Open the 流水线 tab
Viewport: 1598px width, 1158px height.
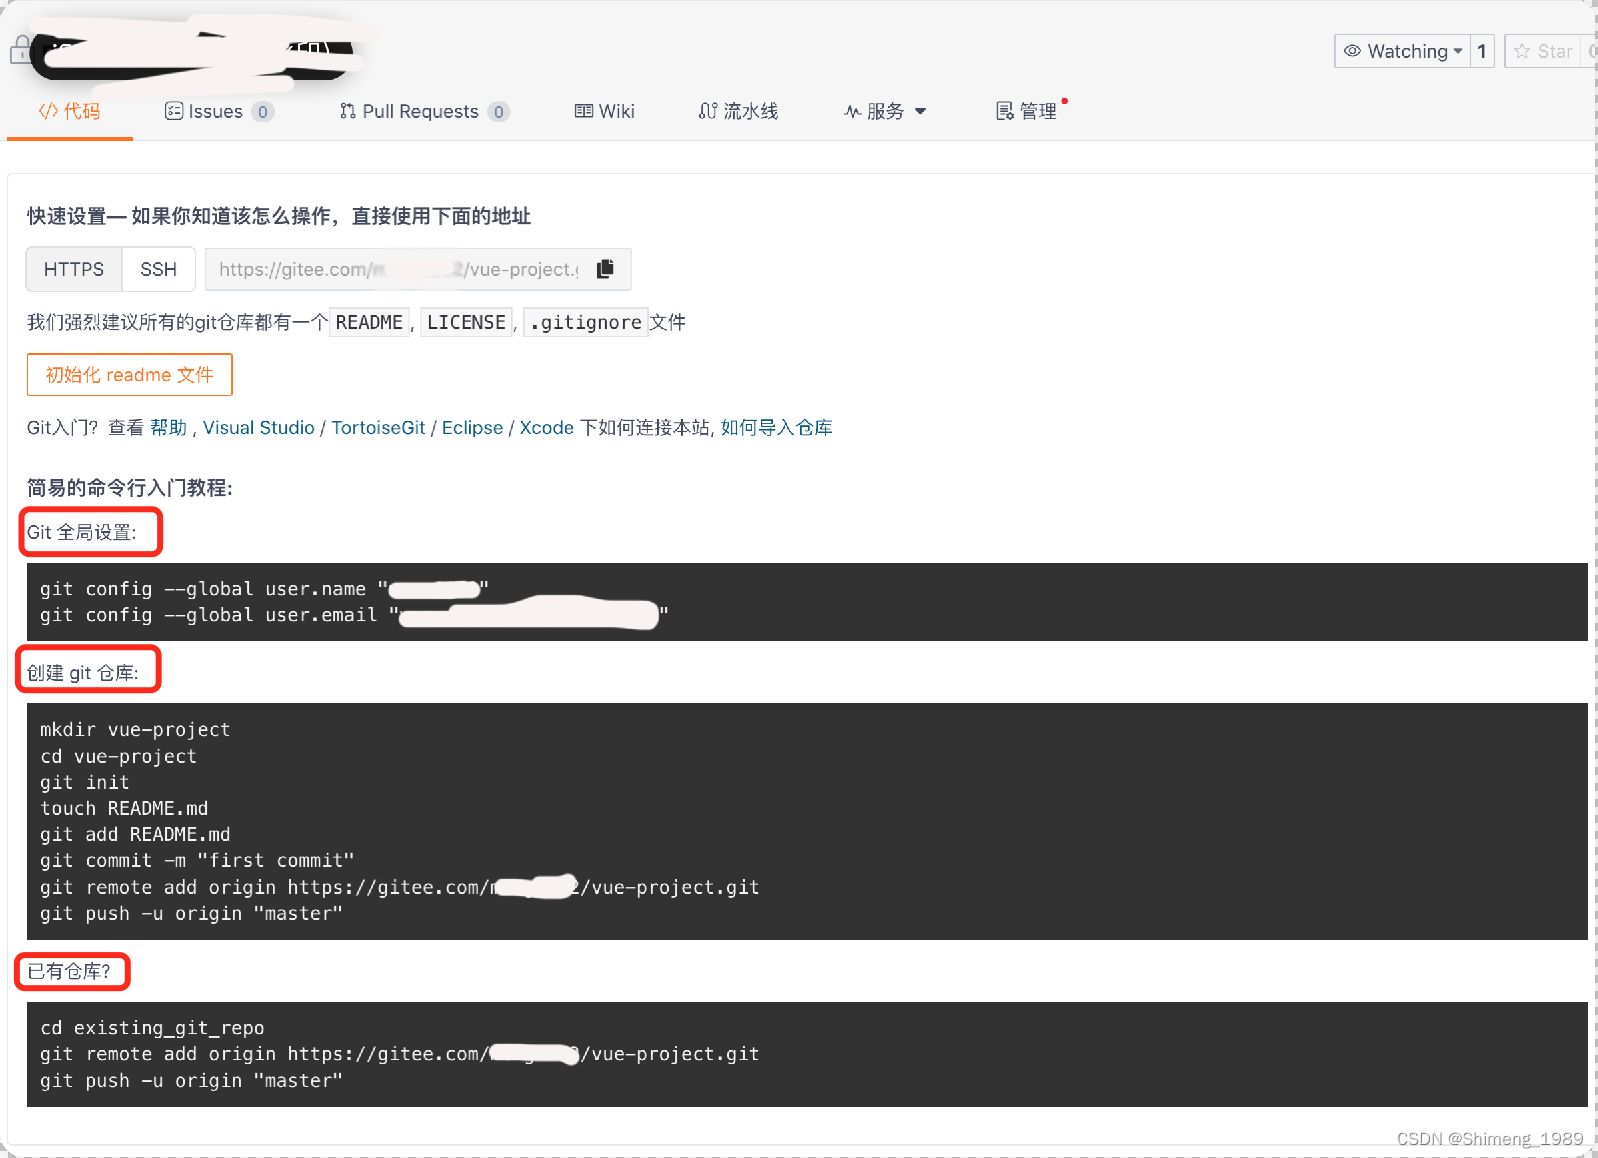click(738, 111)
